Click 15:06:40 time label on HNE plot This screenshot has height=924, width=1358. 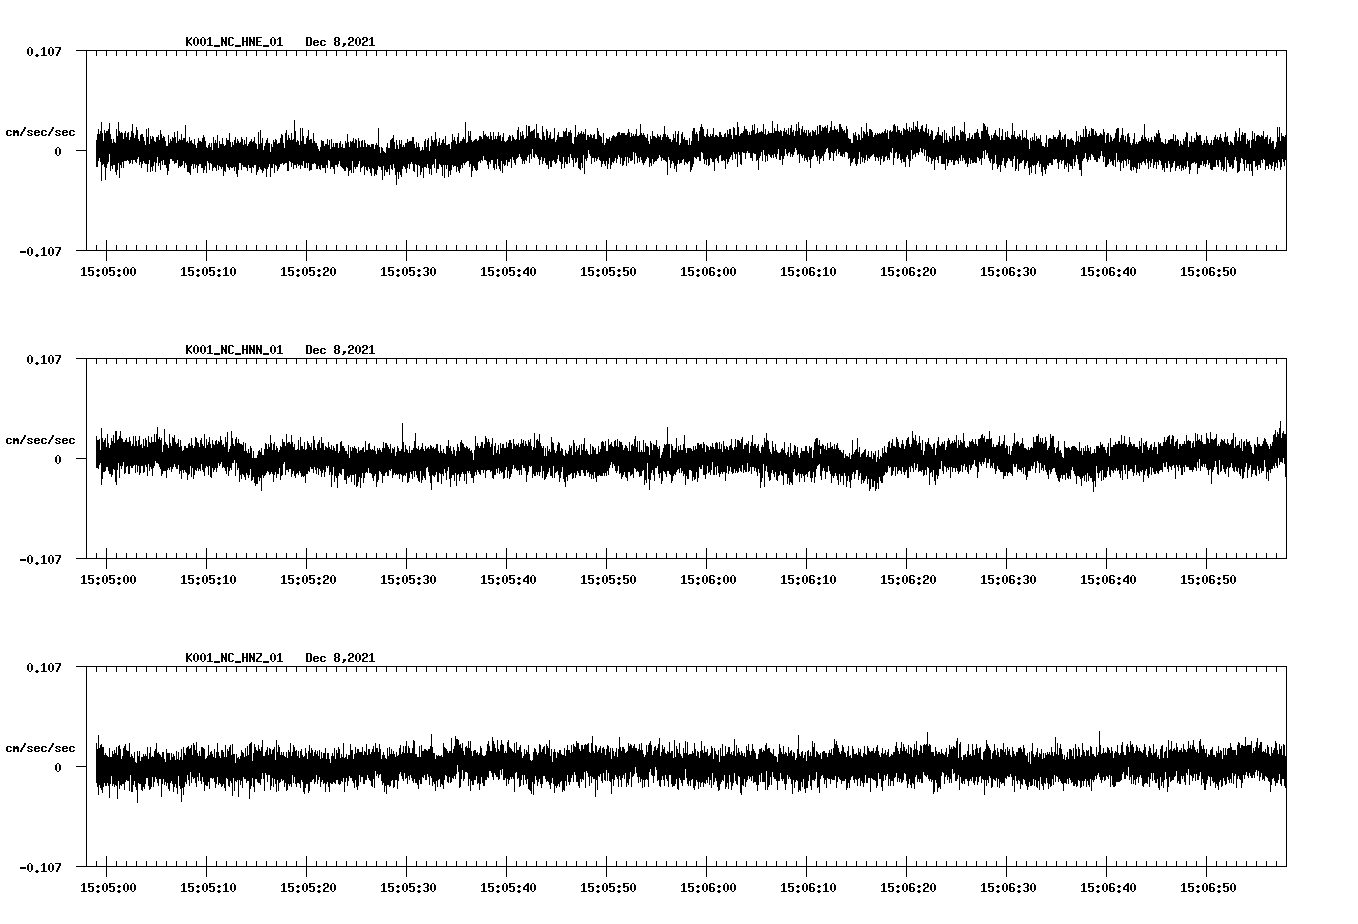click(1108, 272)
